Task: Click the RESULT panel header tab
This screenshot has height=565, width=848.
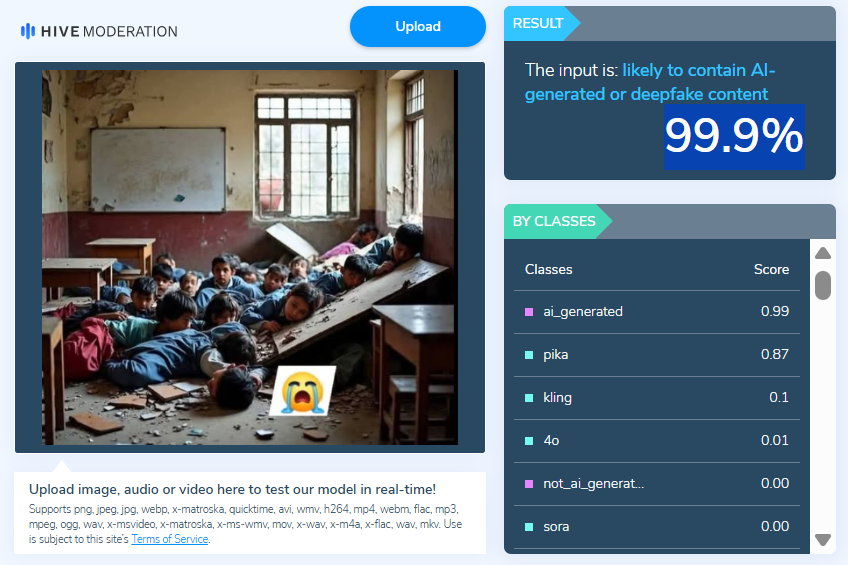Action: (539, 23)
